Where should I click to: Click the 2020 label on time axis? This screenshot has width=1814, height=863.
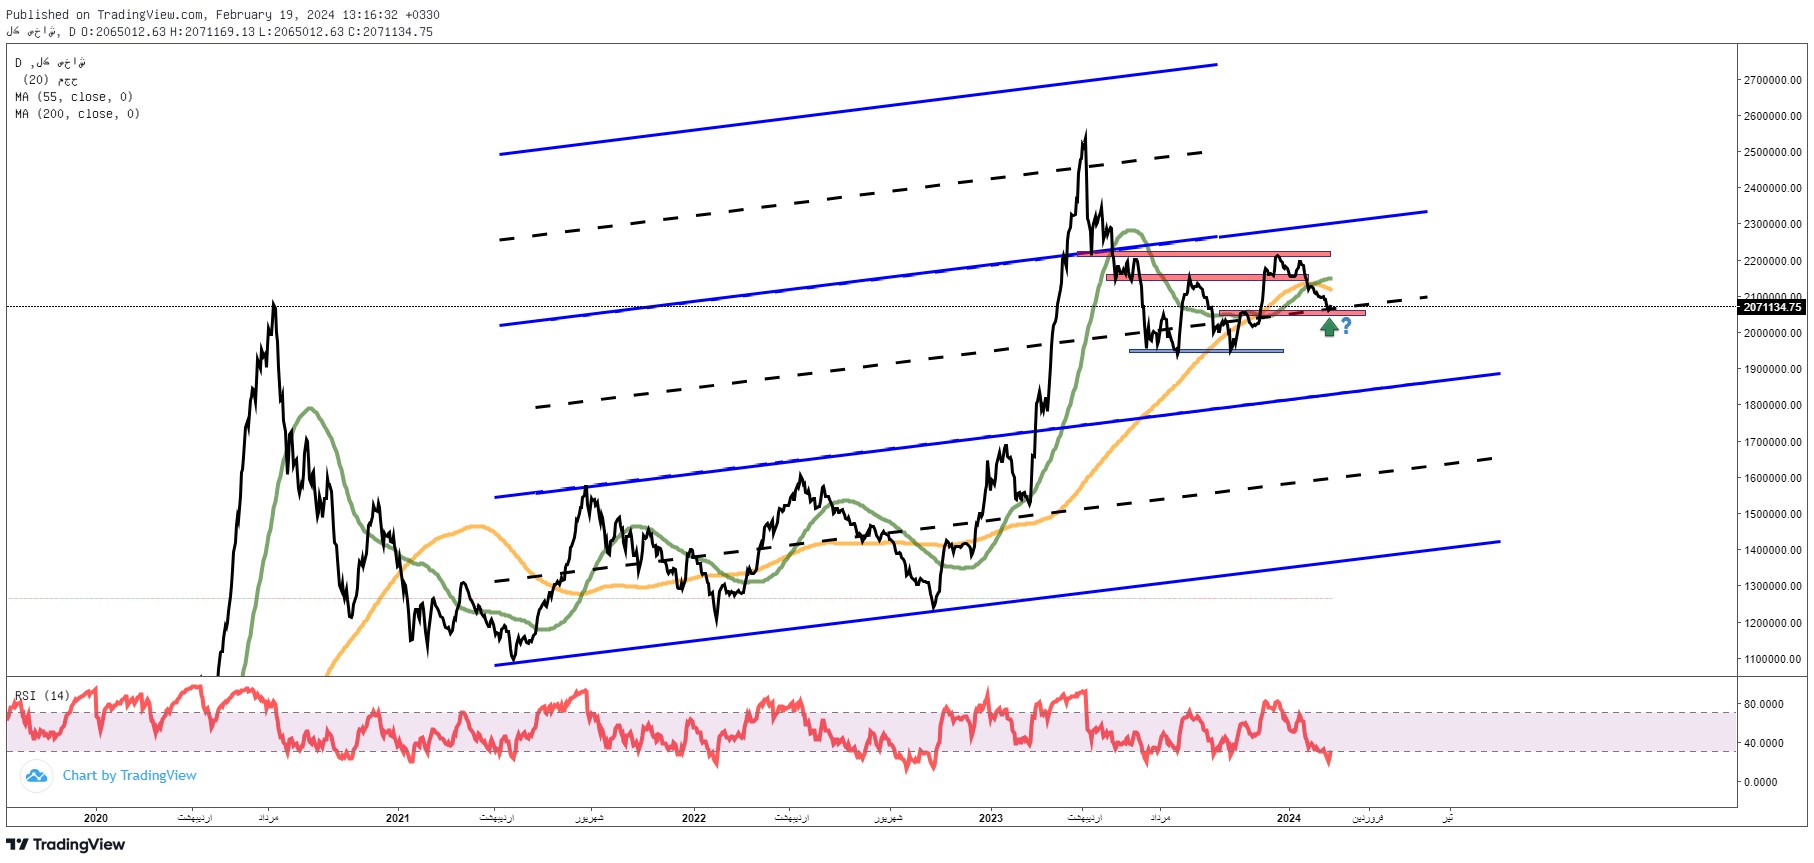click(x=96, y=818)
